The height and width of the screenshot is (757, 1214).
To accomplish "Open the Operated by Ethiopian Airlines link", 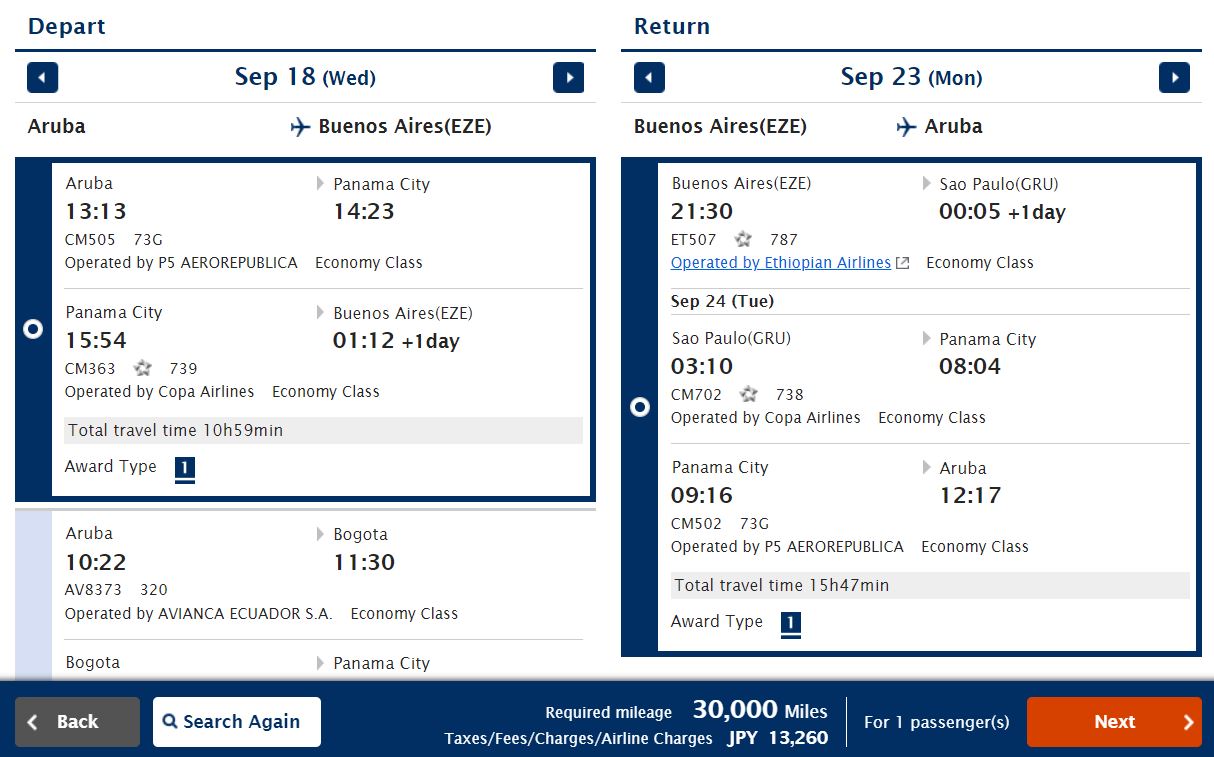I will point(780,263).
